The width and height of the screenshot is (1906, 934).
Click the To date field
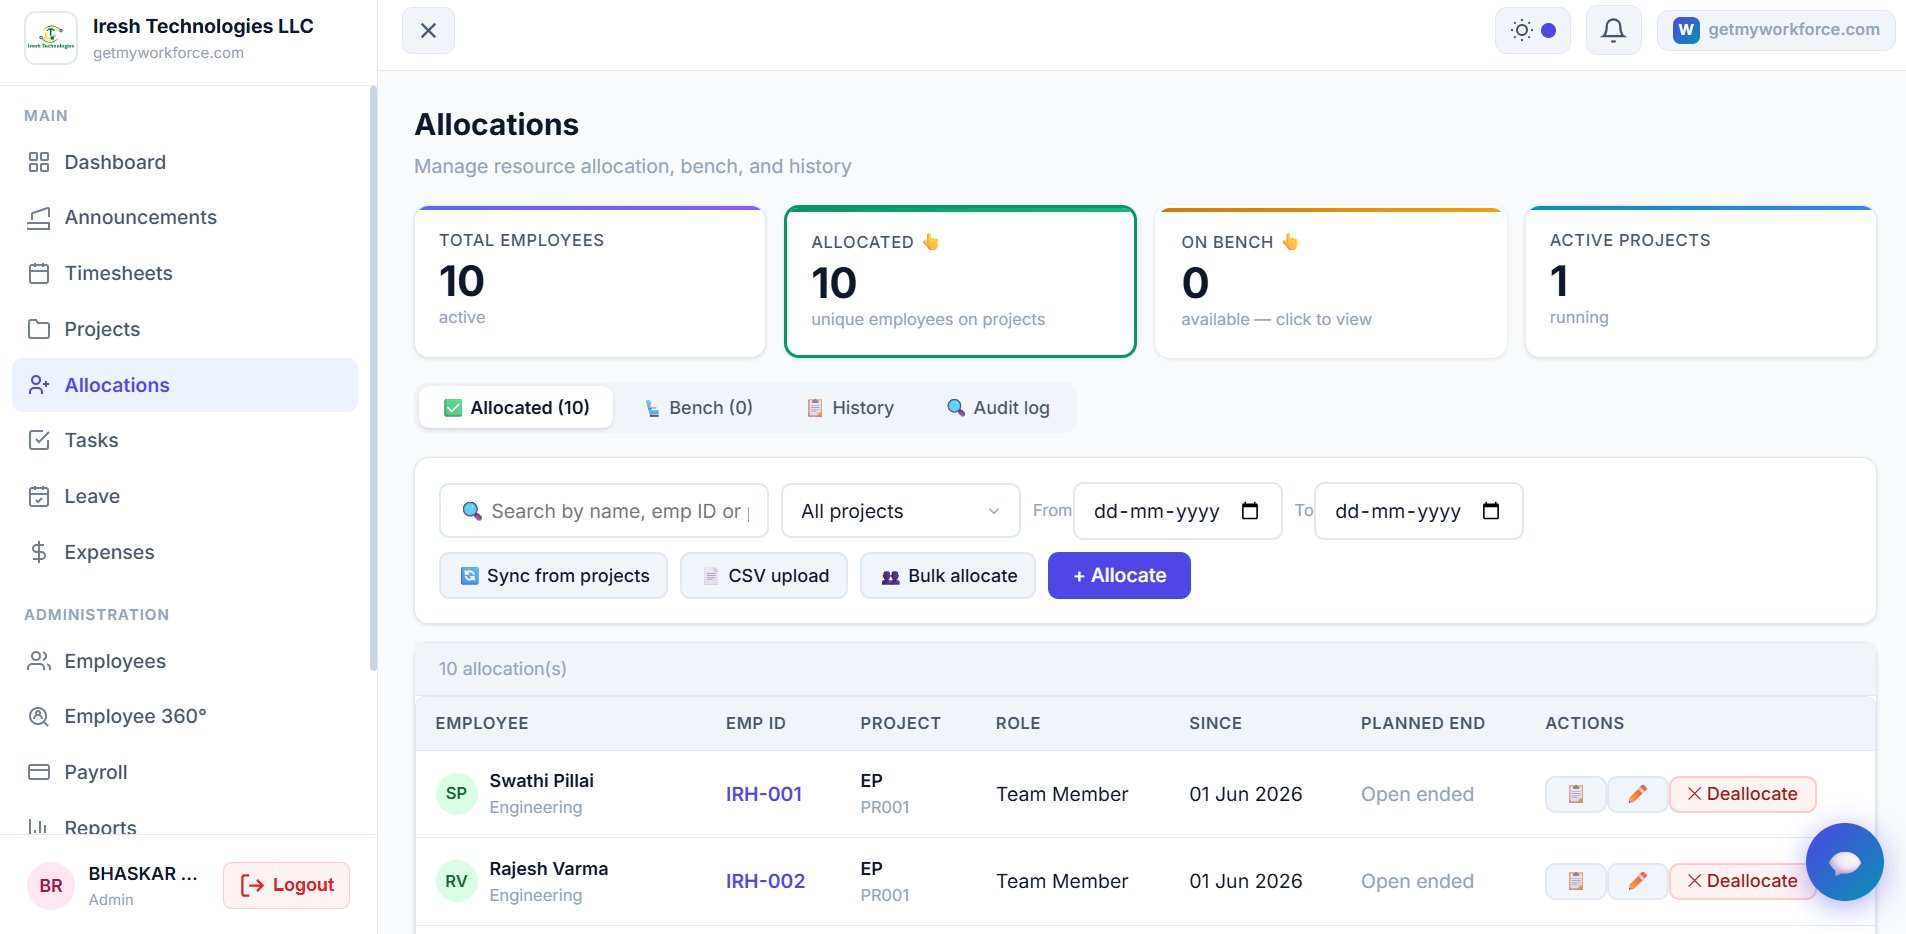(x=1418, y=511)
